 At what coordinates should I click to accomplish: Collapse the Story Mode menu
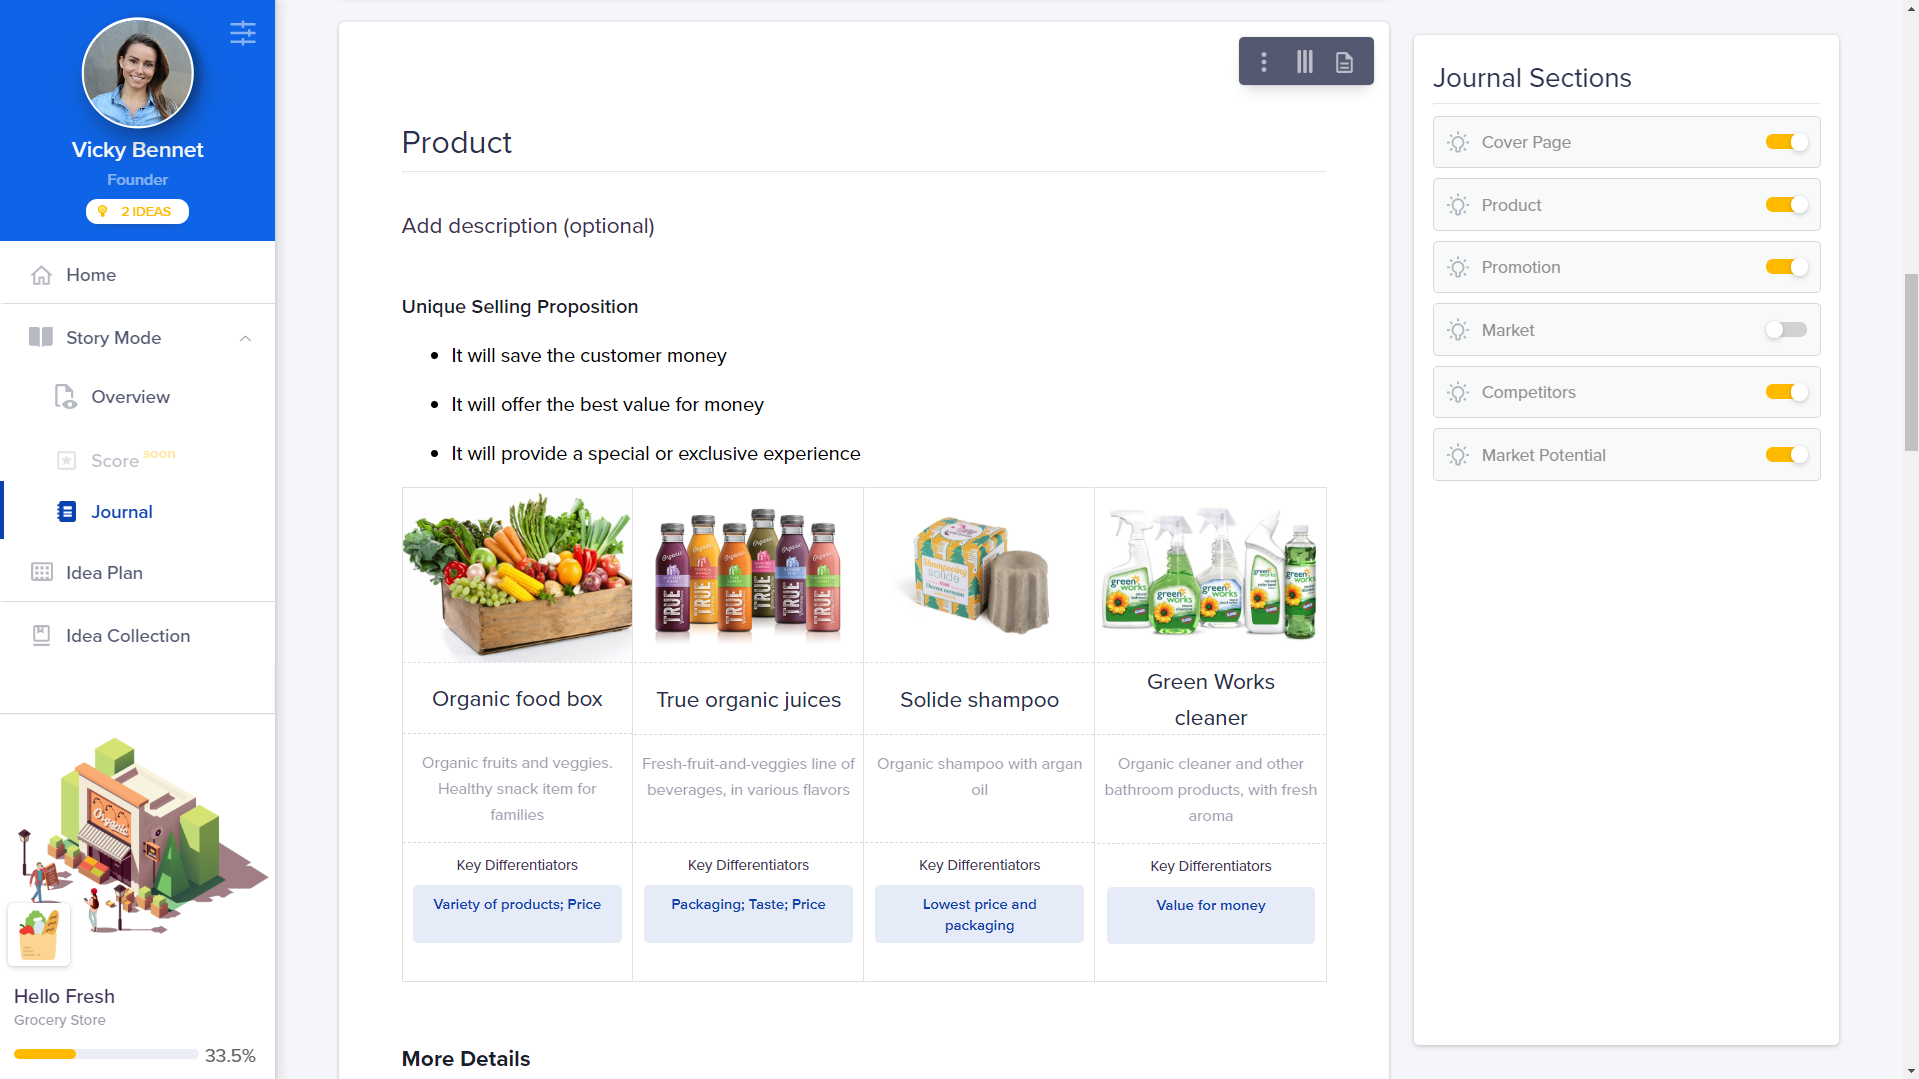(x=246, y=338)
